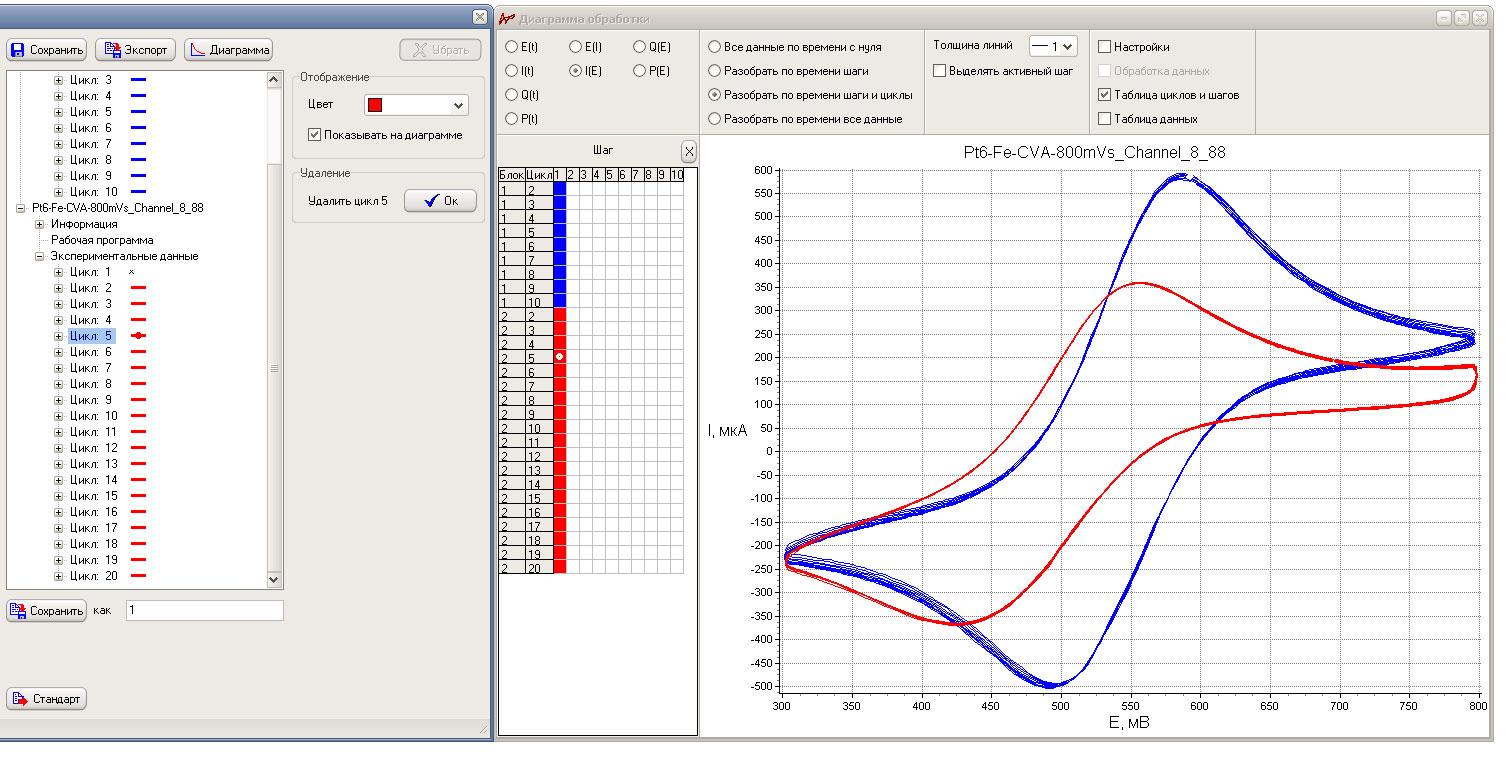Click the red color swatch in Отображение
Image resolution: width=1507 pixels, height=758 pixels.
click(x=375, y=105)
